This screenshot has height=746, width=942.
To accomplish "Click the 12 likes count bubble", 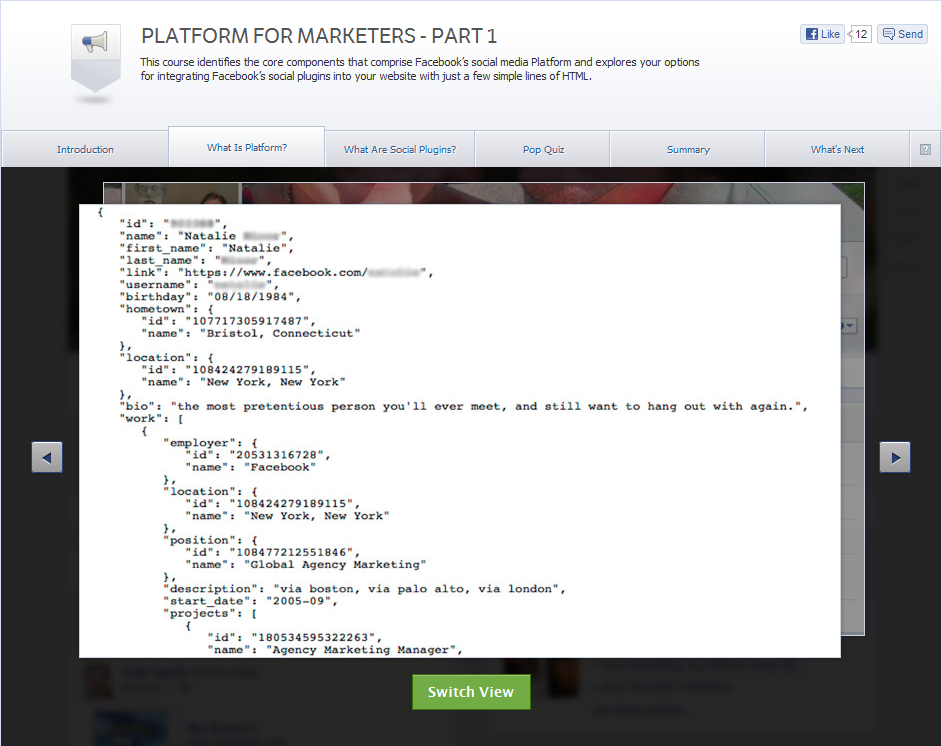I will (860, 34).
